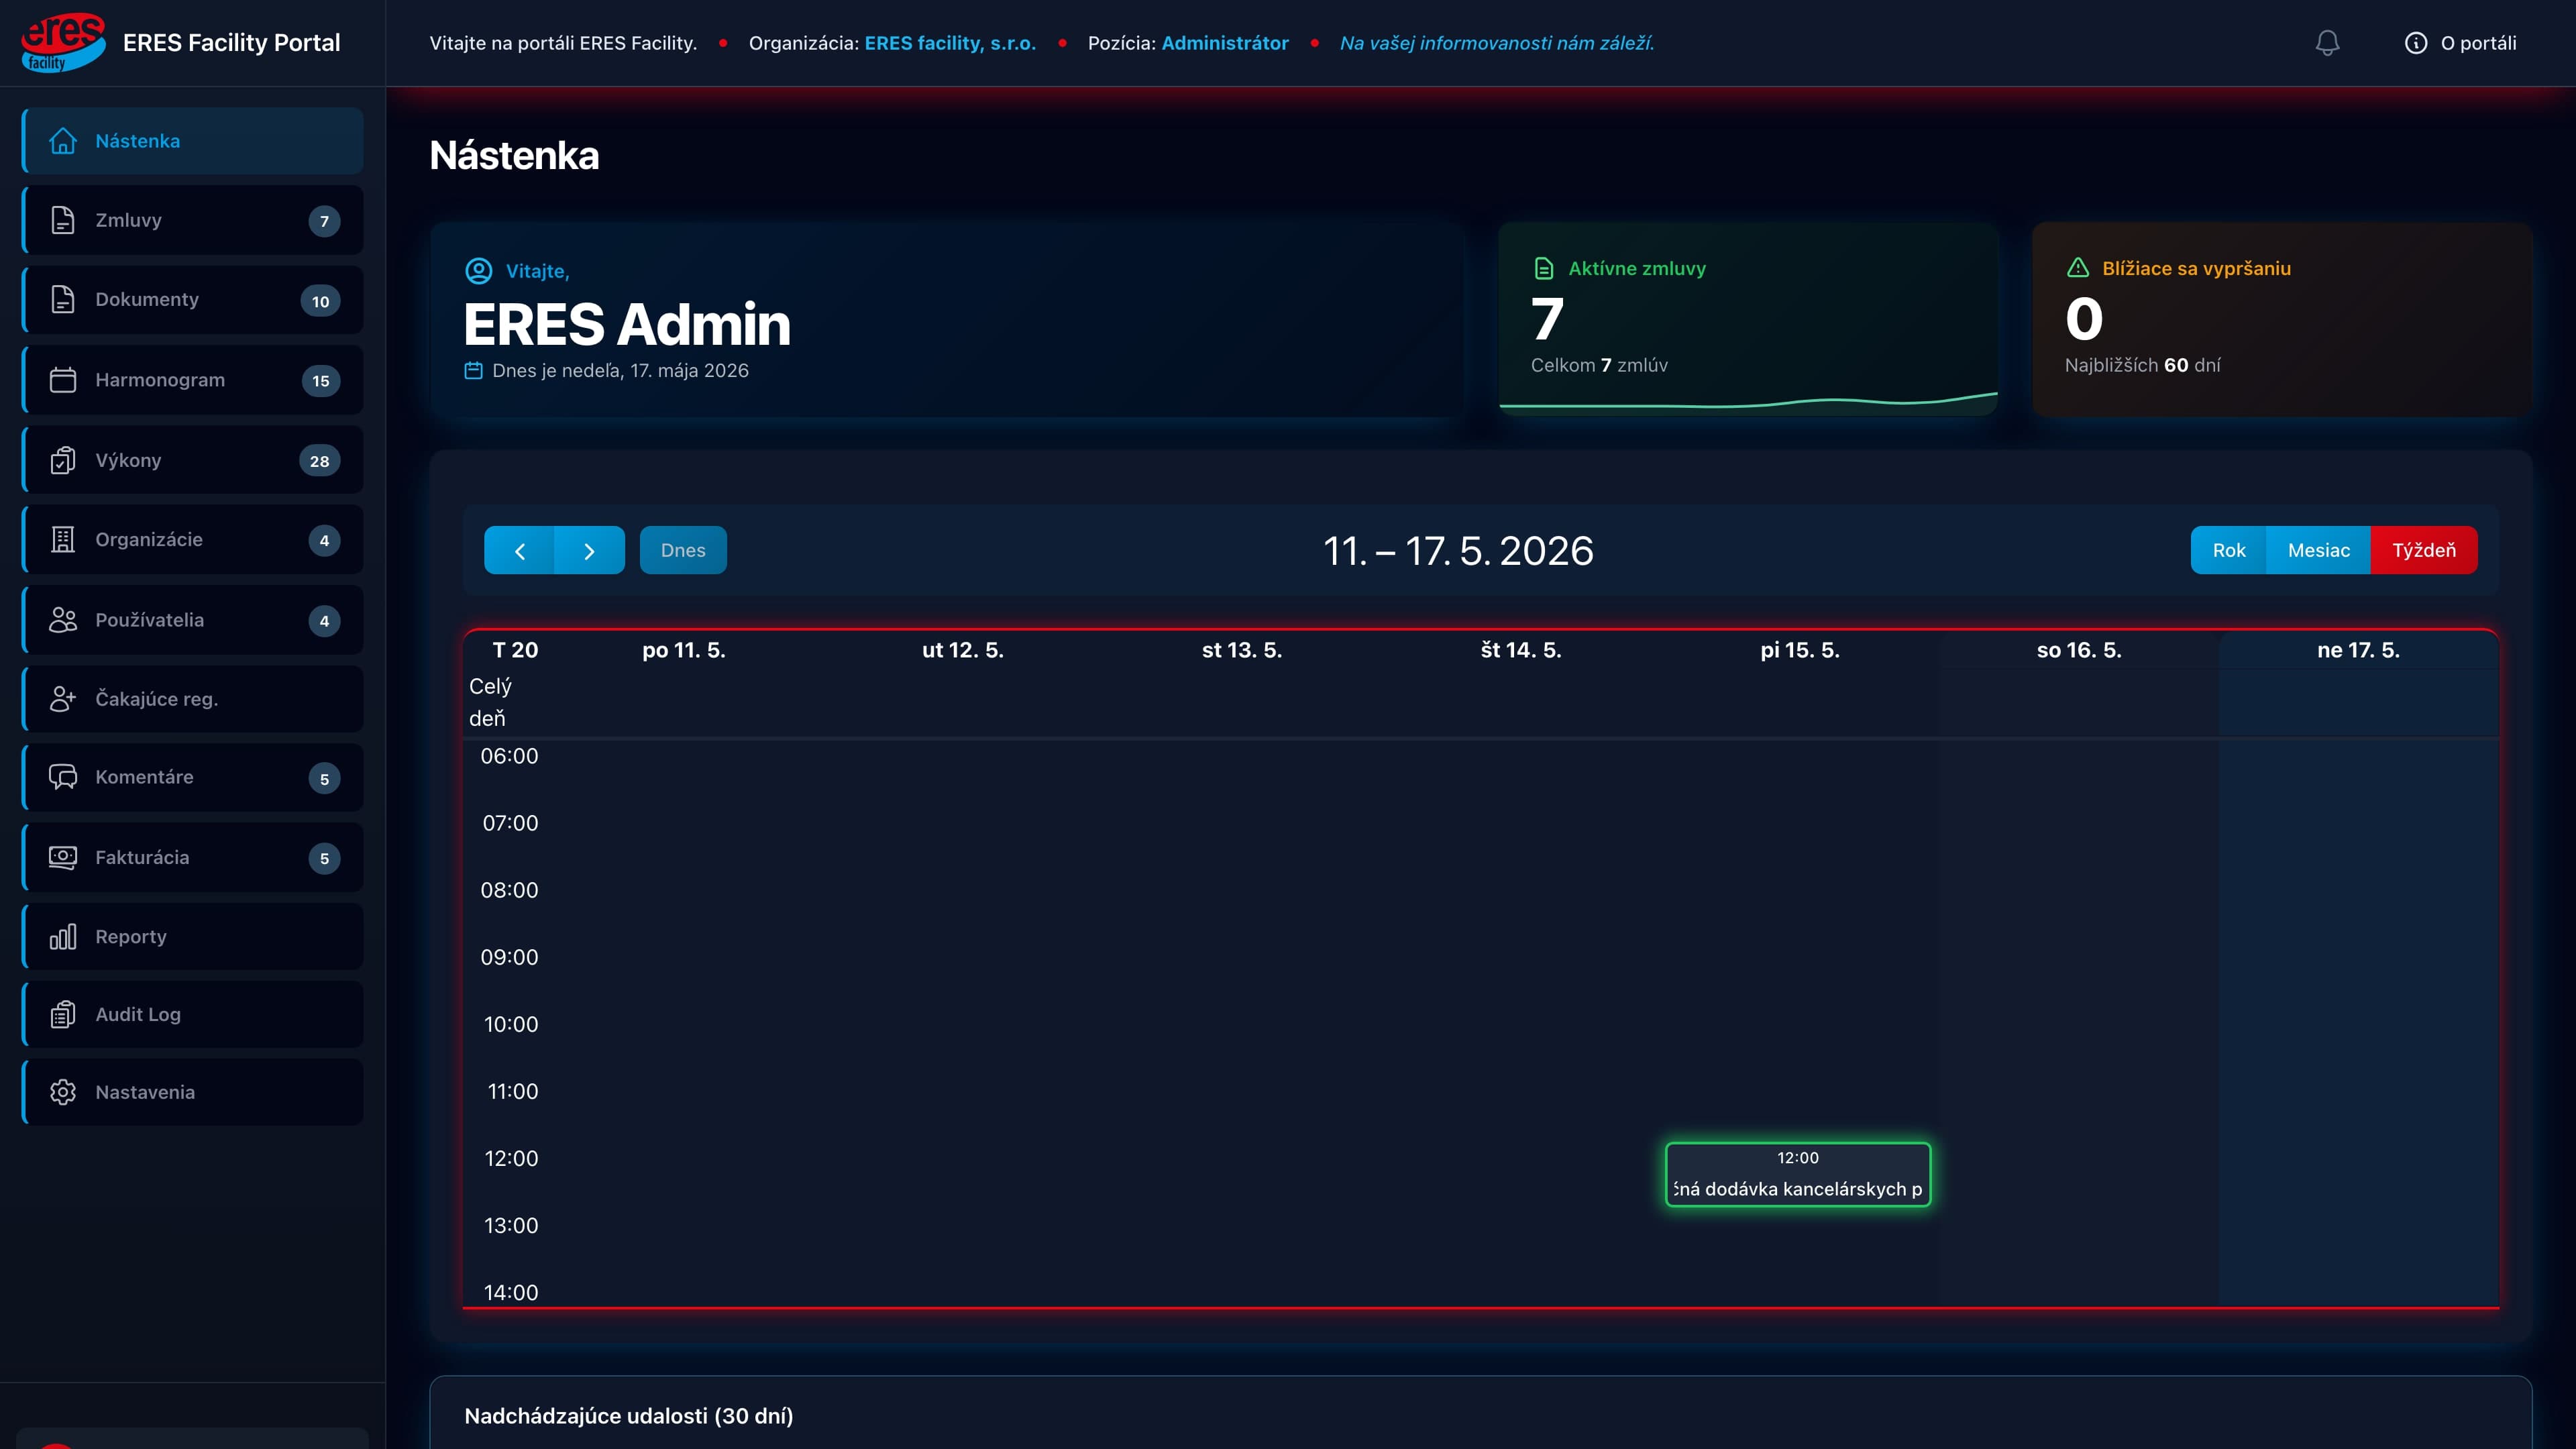
Task: Click Nadchádzajúce udalosti (30 dní) heading
Action: point(628,1416)
